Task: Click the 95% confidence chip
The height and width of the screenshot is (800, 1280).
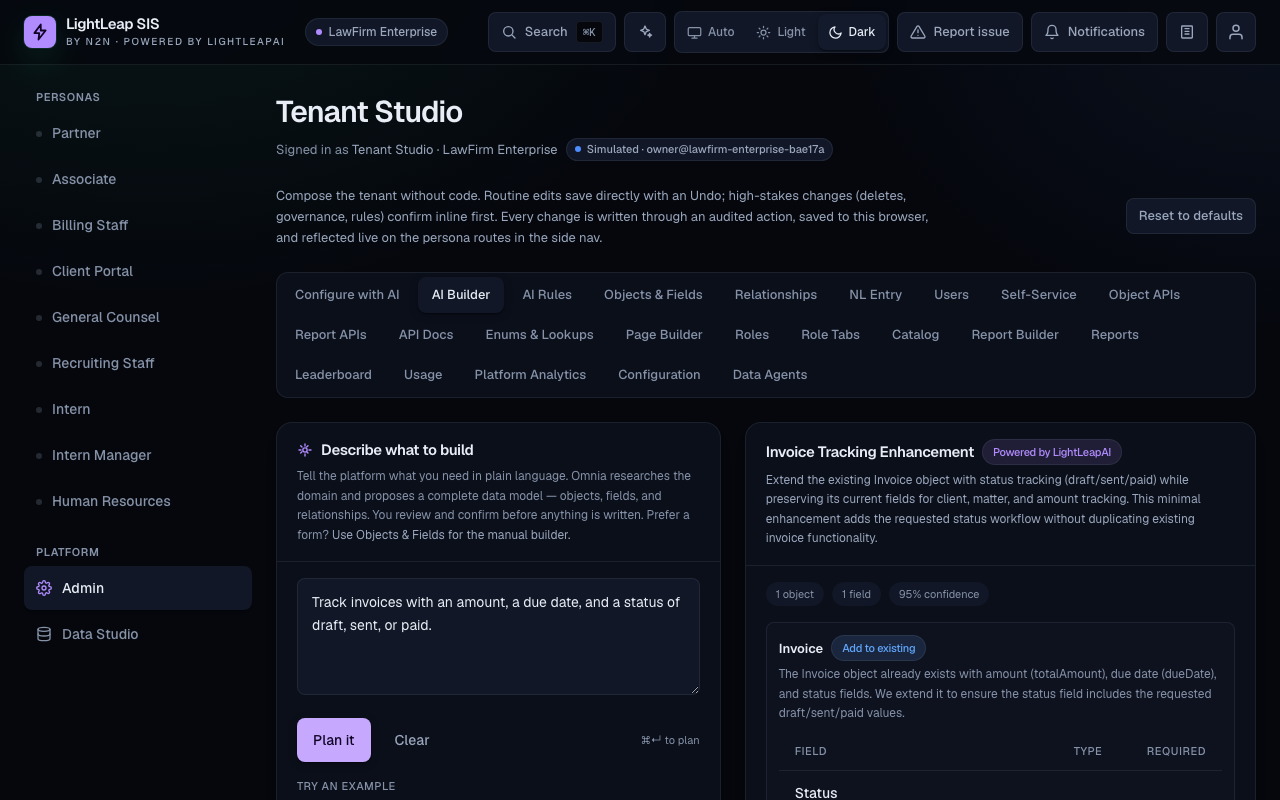Action: 939,594
